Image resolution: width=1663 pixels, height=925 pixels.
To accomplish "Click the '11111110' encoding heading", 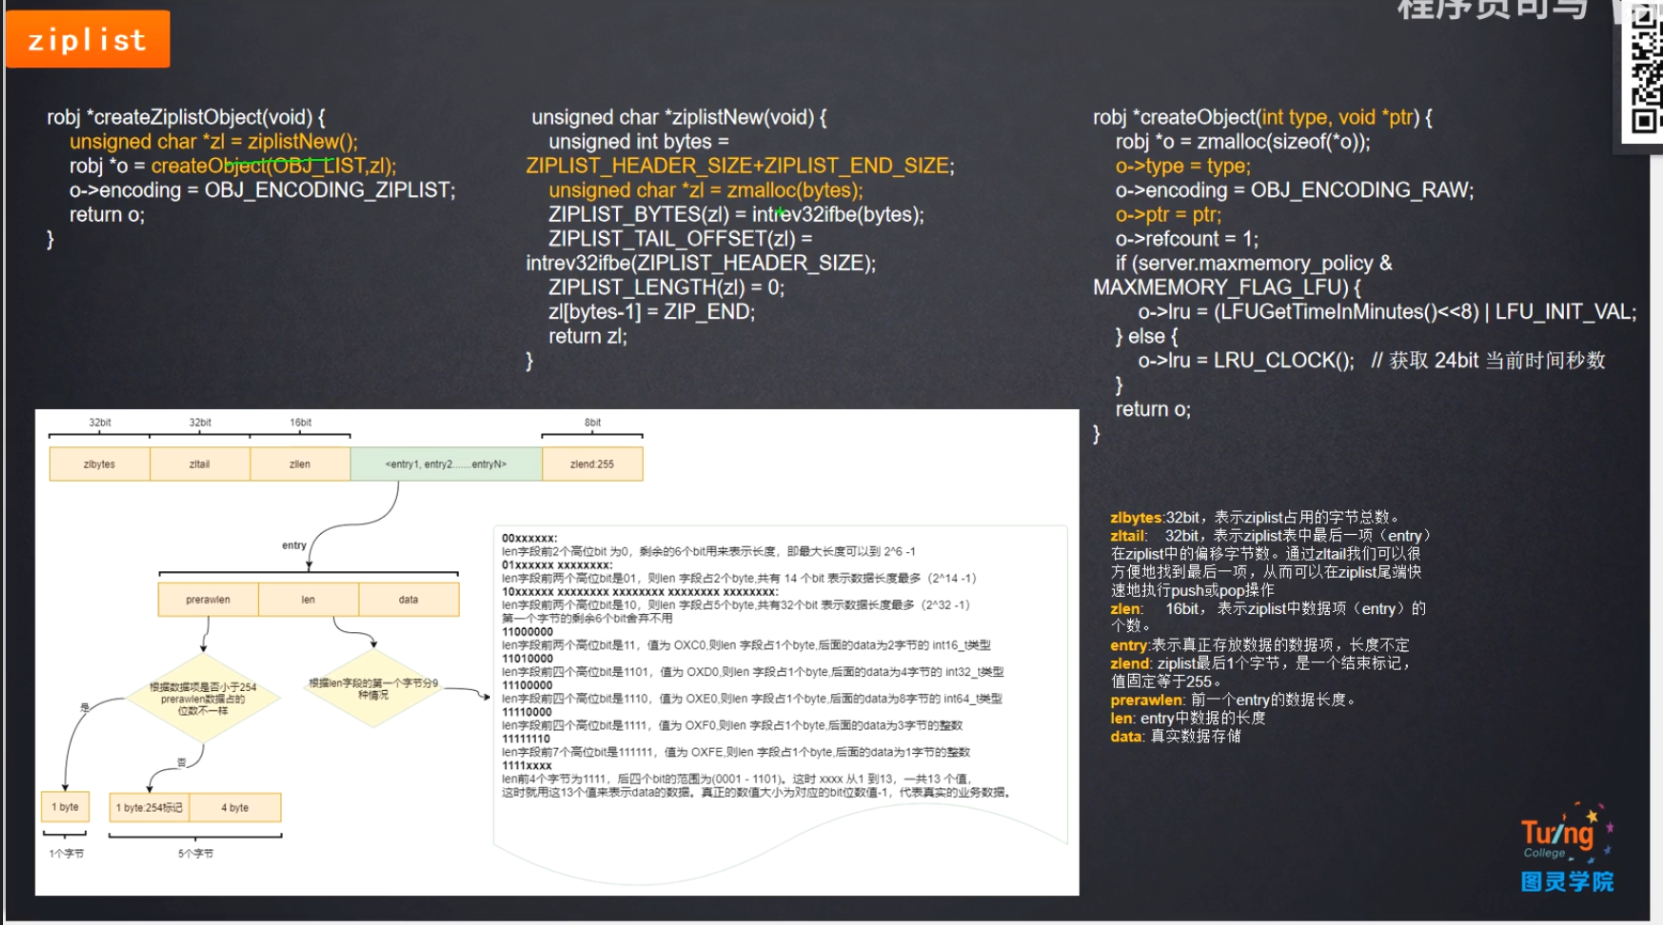I will (x=527, y=739).
